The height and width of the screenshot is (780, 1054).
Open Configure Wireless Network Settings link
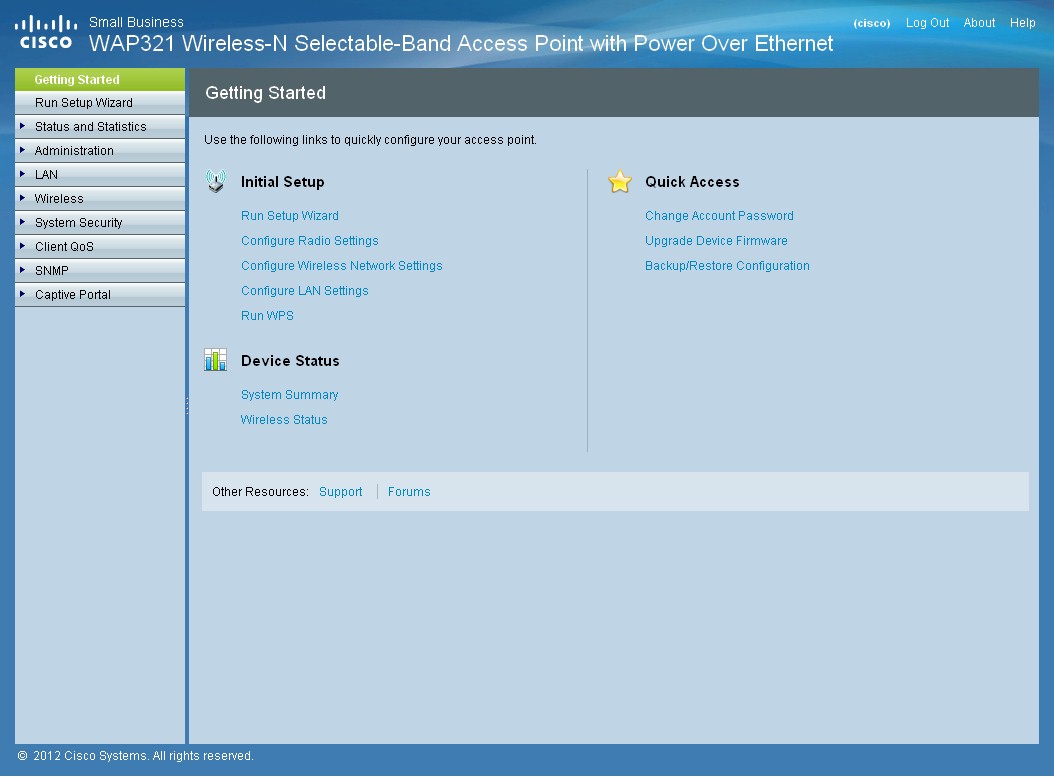point(341,266)
